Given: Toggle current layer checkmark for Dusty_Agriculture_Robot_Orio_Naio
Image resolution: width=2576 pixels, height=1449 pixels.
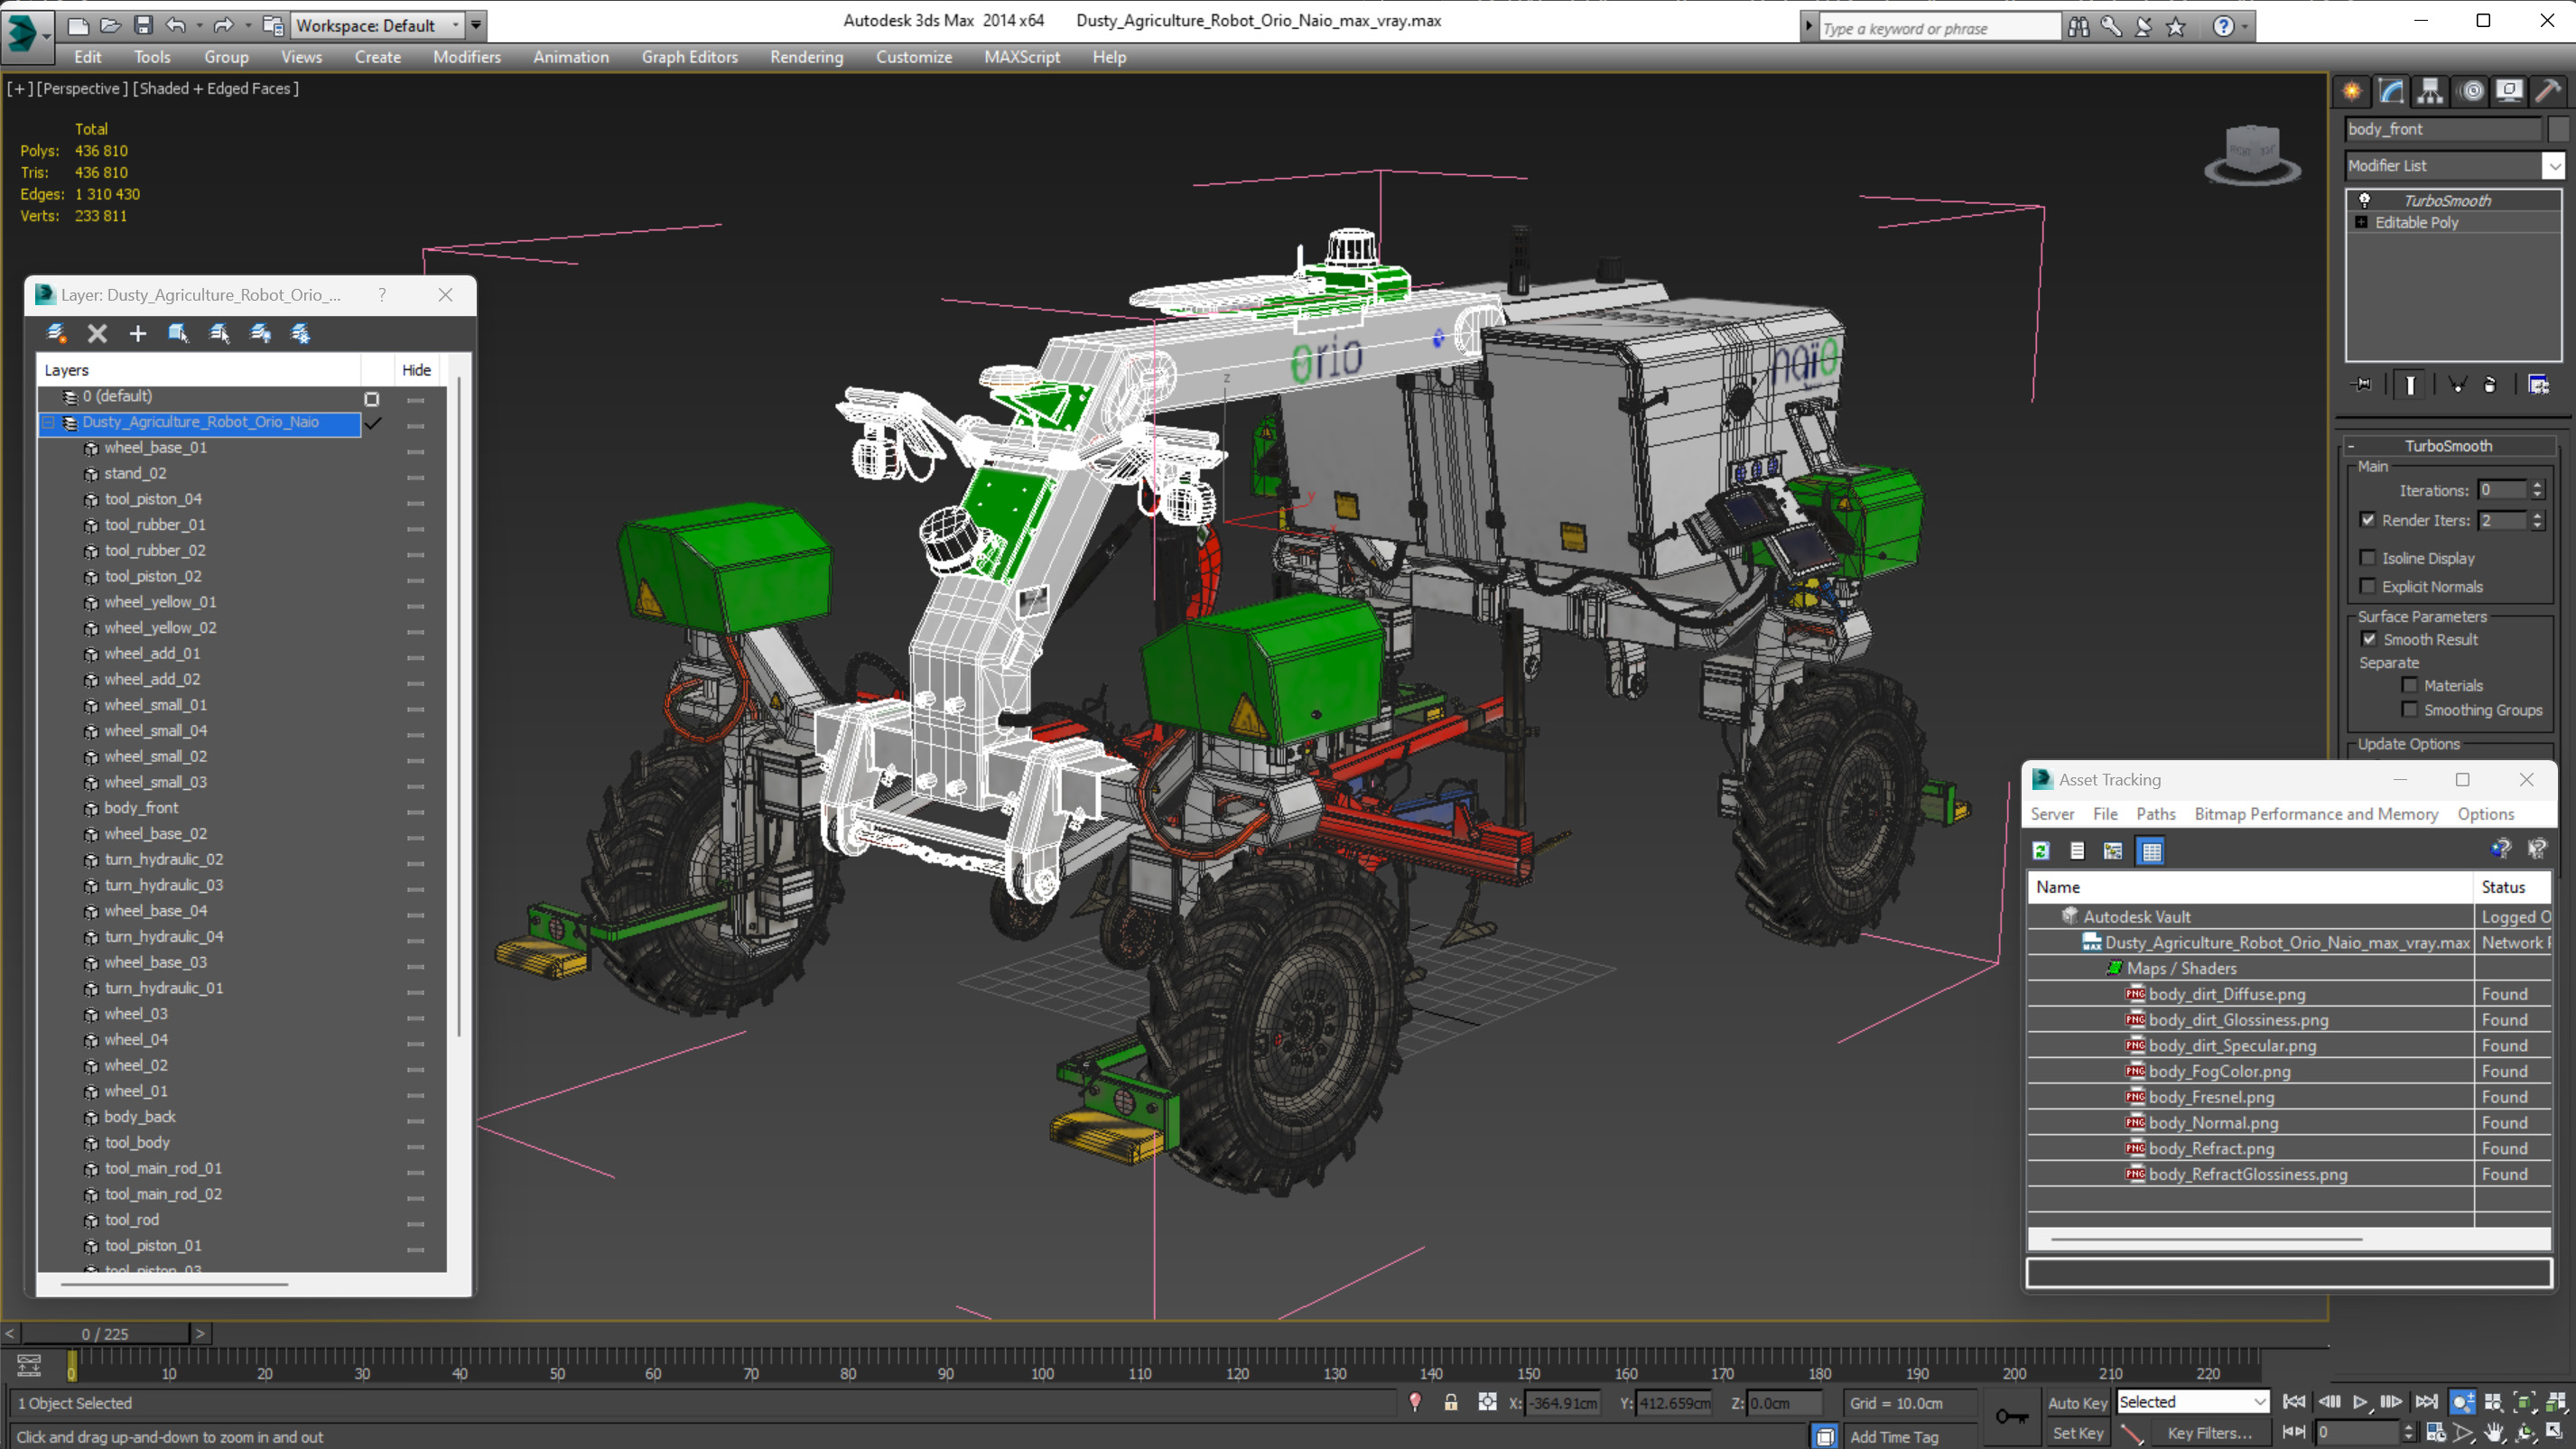Looking at the screenshot, I should [373, 423].
